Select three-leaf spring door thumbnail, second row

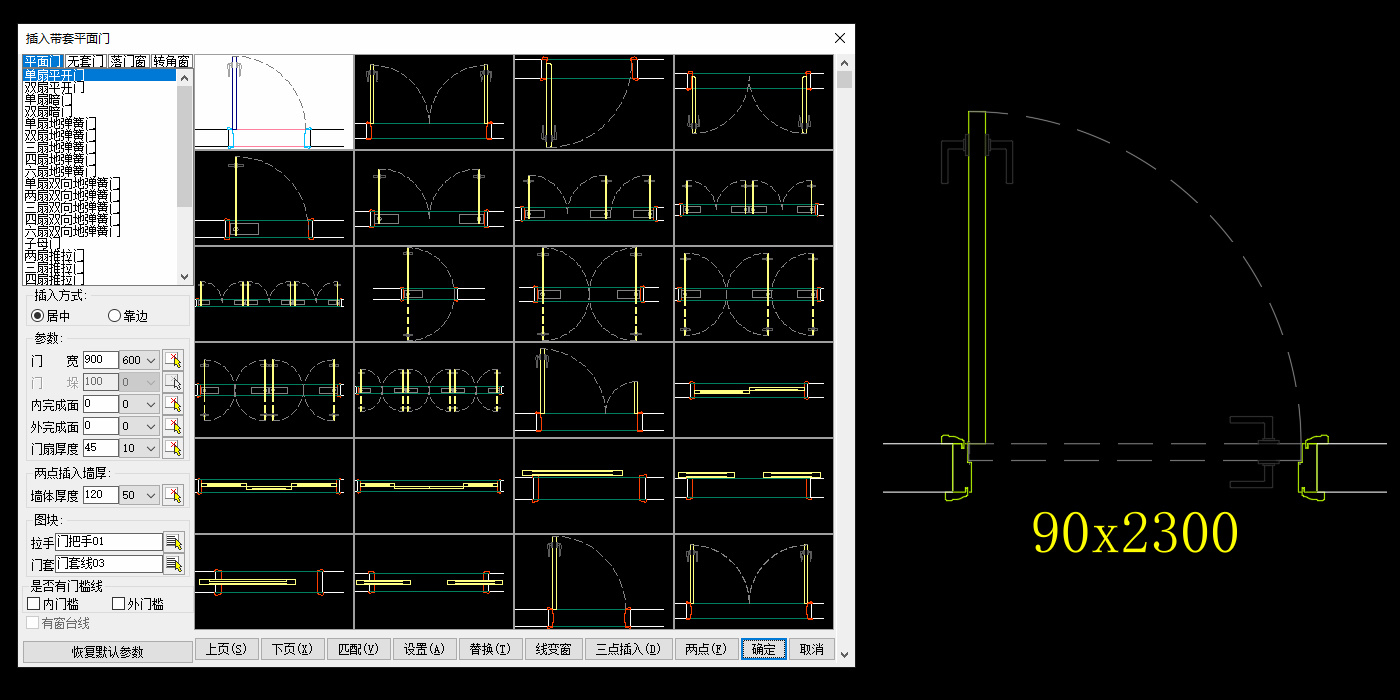594,198
